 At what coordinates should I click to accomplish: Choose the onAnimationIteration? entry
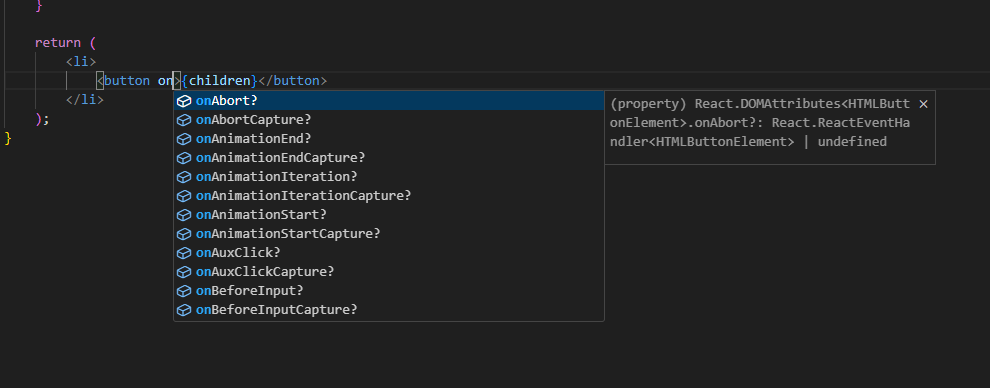tap(389, 177)
